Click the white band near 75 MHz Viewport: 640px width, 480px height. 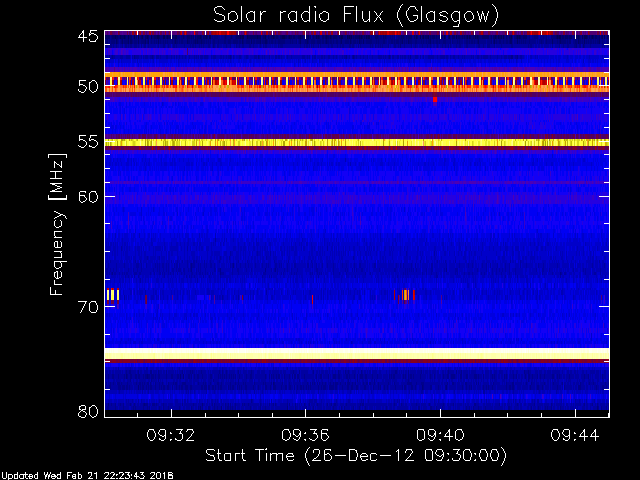[357, 353]
